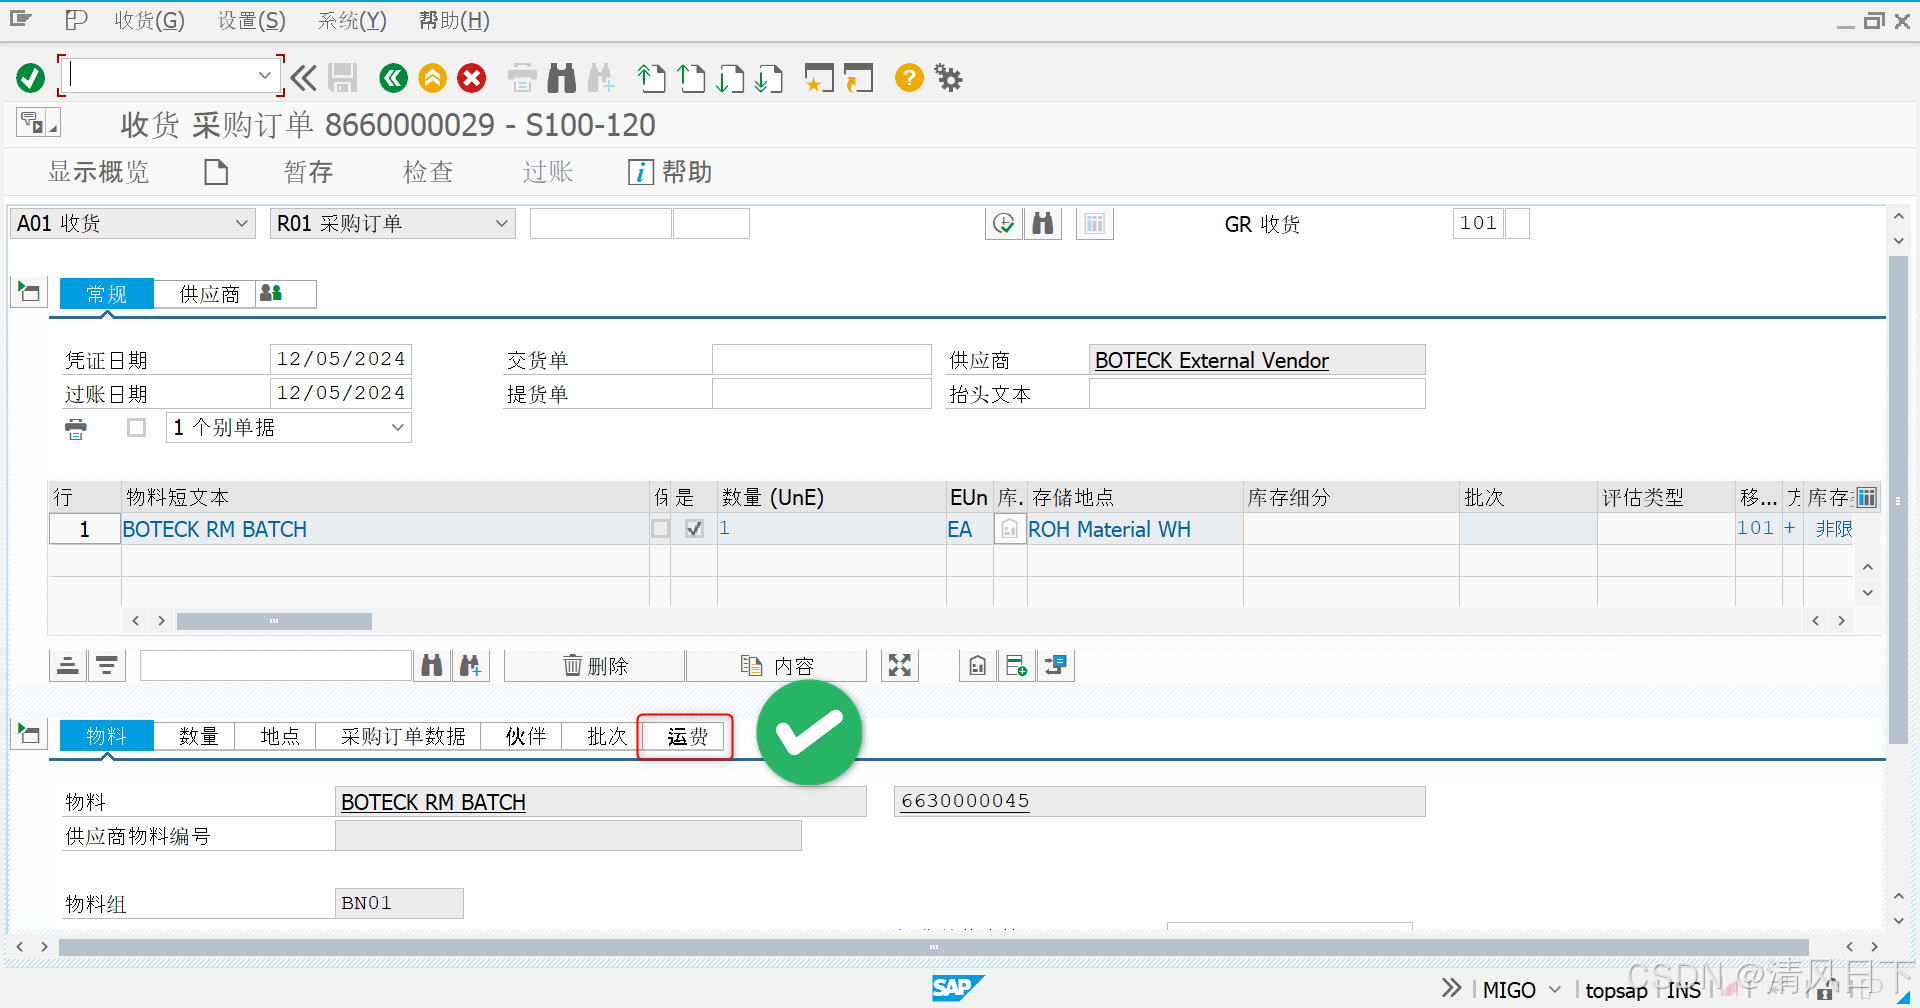Click the Print icon in the standard toolbar

[x=522, y=77]
